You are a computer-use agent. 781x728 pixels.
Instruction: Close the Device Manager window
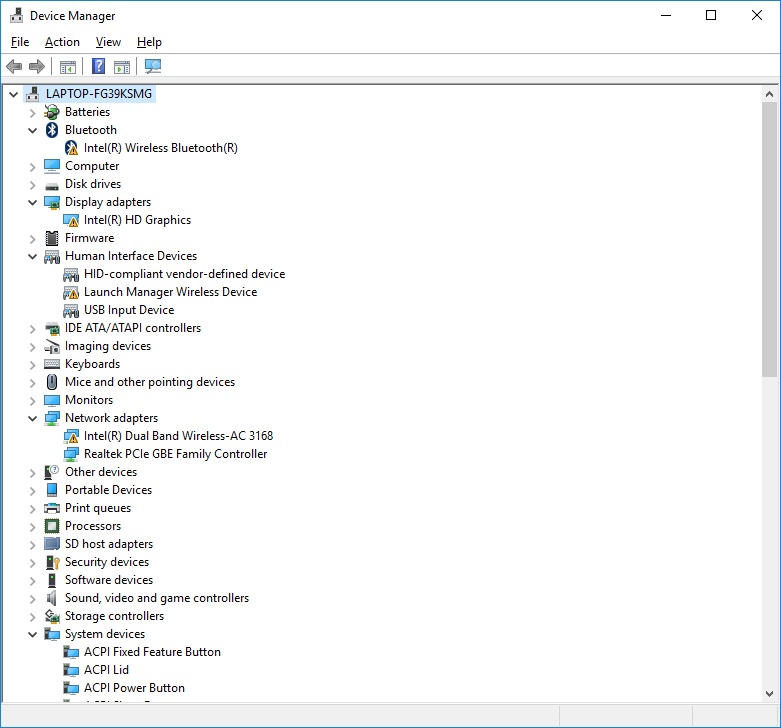click(x=757, y=15)
